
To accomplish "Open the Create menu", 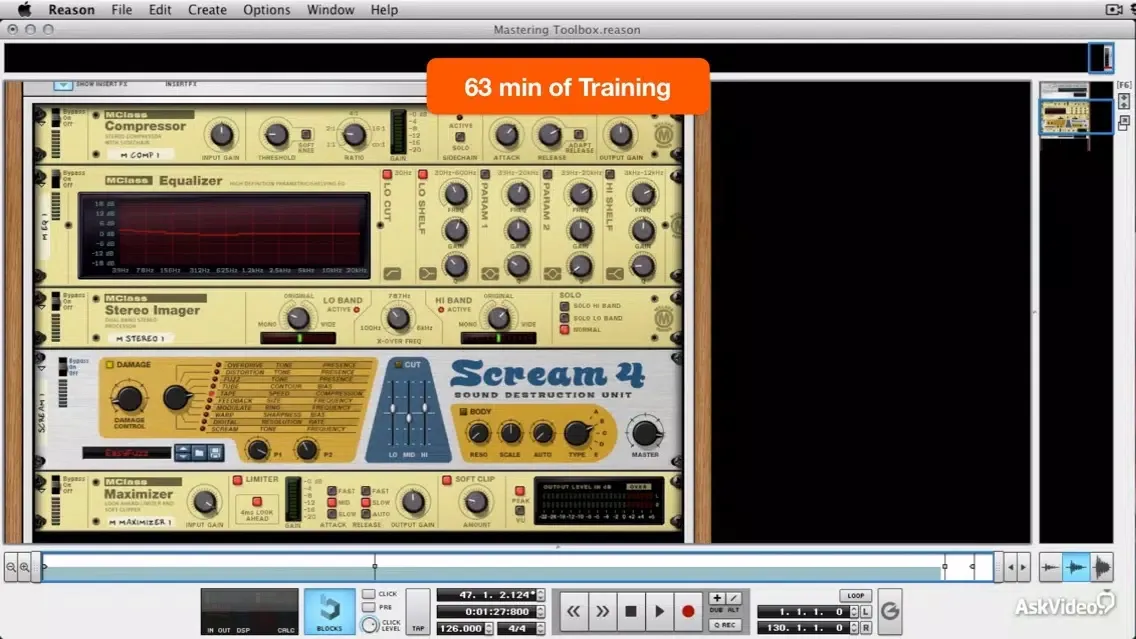I will 207,9.
